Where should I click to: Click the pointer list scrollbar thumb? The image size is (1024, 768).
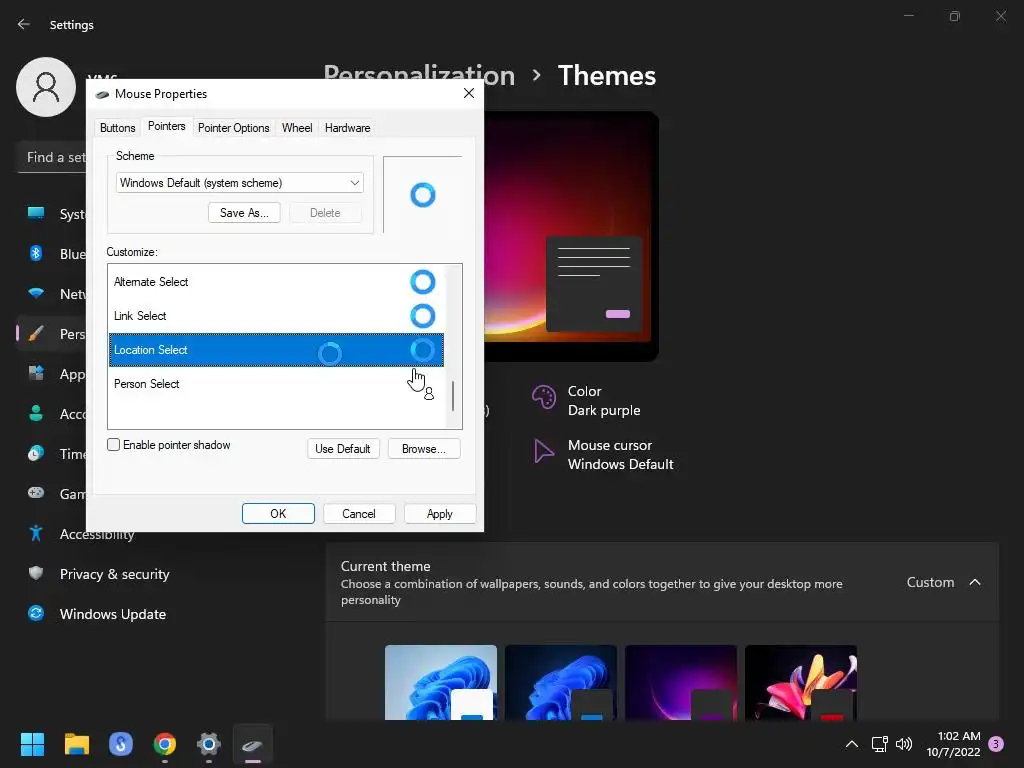click(453, 396)
